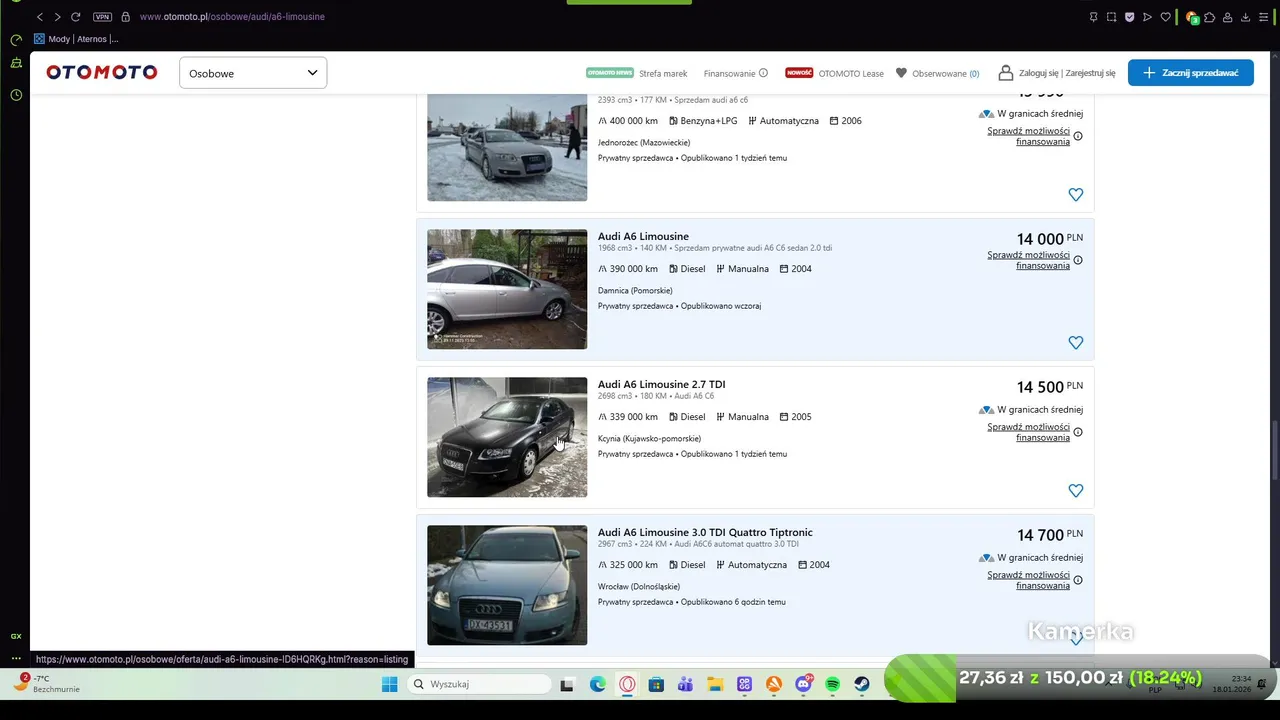
Task: Open the Wrocław Audi A6 3.0 TDI photo
Action: coord(507,585)
